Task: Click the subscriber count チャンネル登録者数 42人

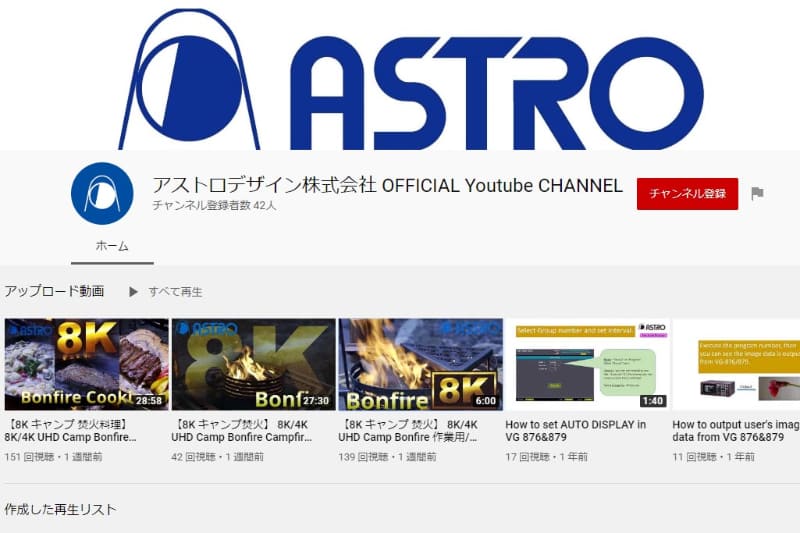Action: click(x=214, y=206)
